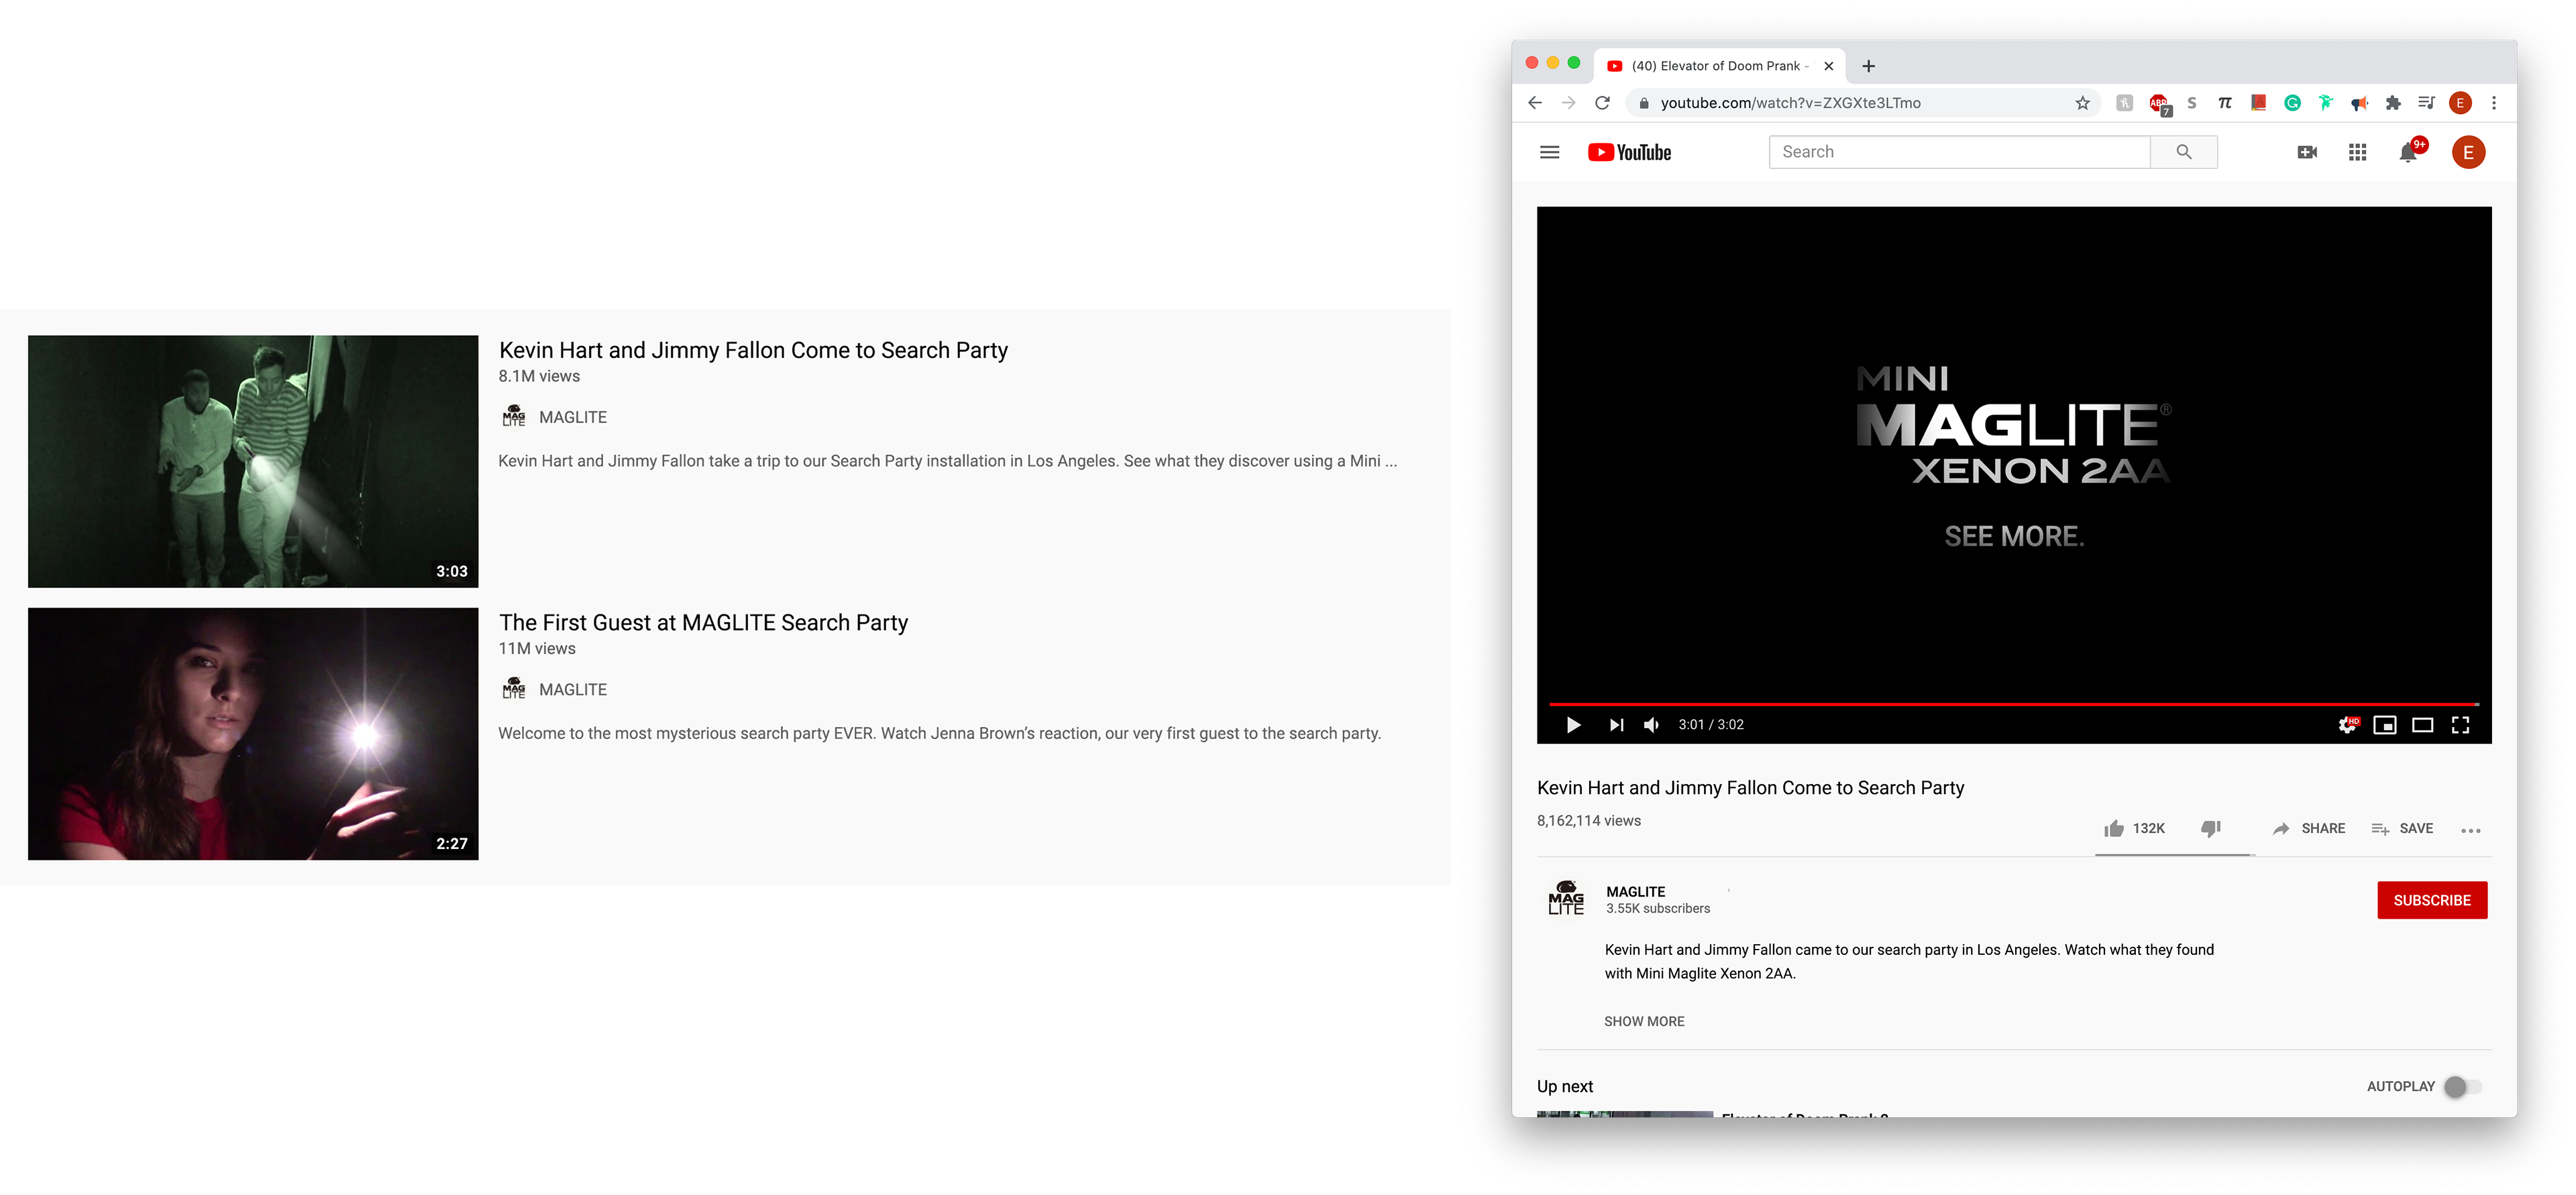Click the YouTube Search field
Screen dimensions: 2576x1195
pyautogui.click(x=1959, y=152)
